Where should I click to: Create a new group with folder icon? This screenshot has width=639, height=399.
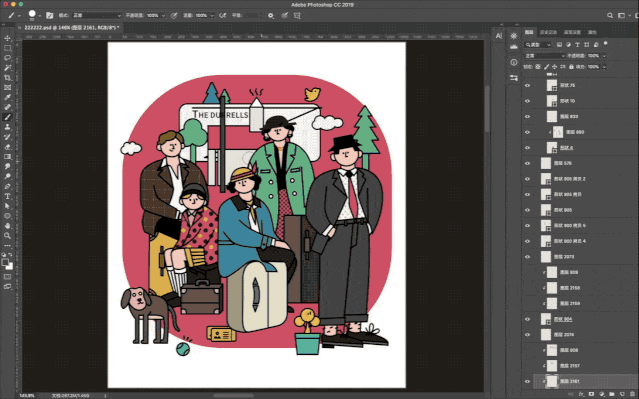tap(612, 394)
